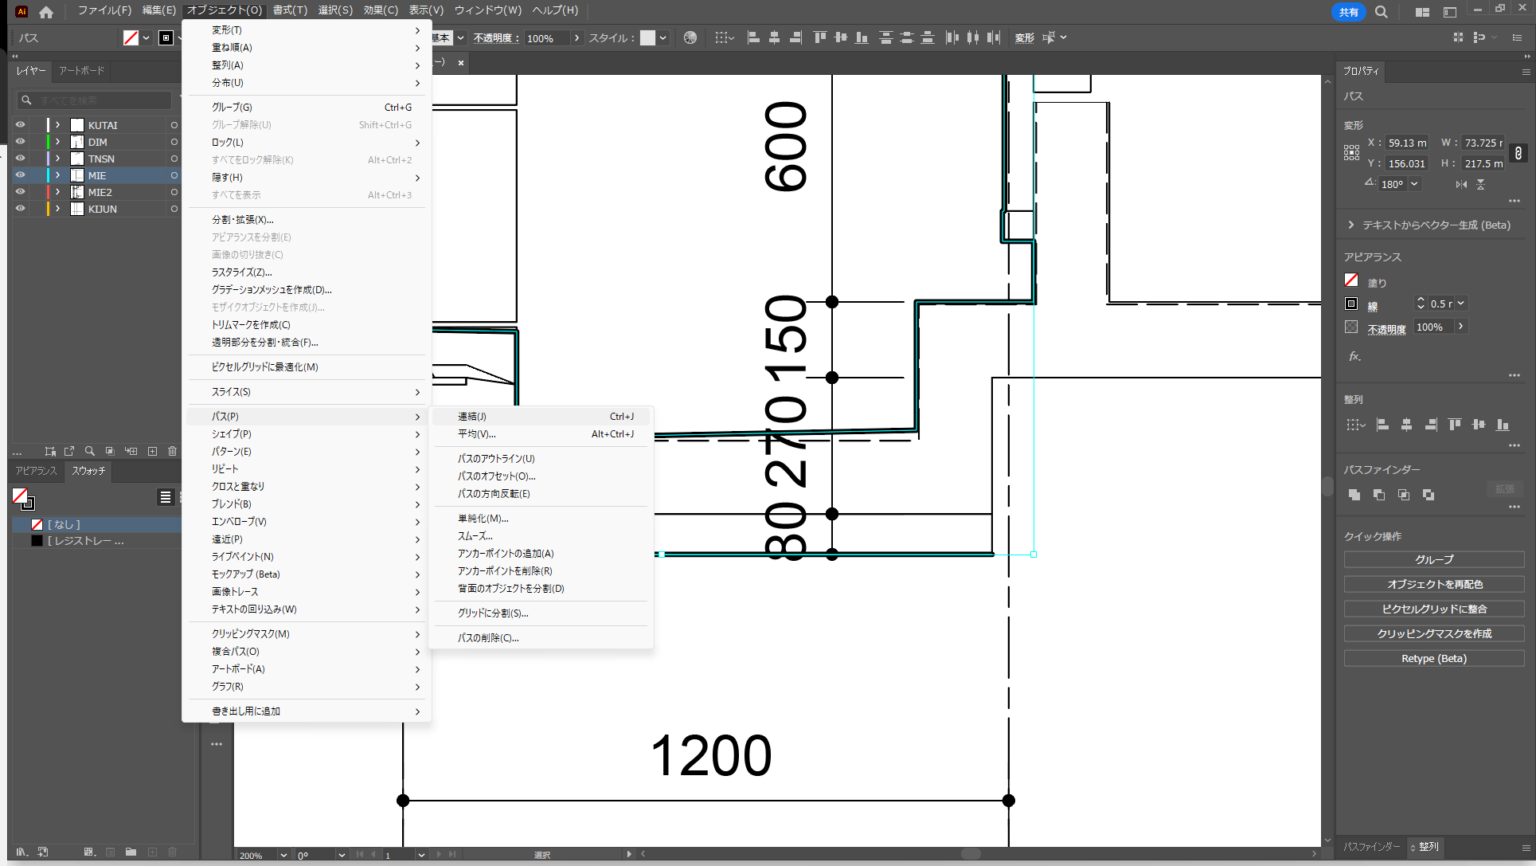Image resolution: width=1536 pixels, height=866 pixels.
Task: Toggle visibility of the DIM layer
Action: point(20,142)
